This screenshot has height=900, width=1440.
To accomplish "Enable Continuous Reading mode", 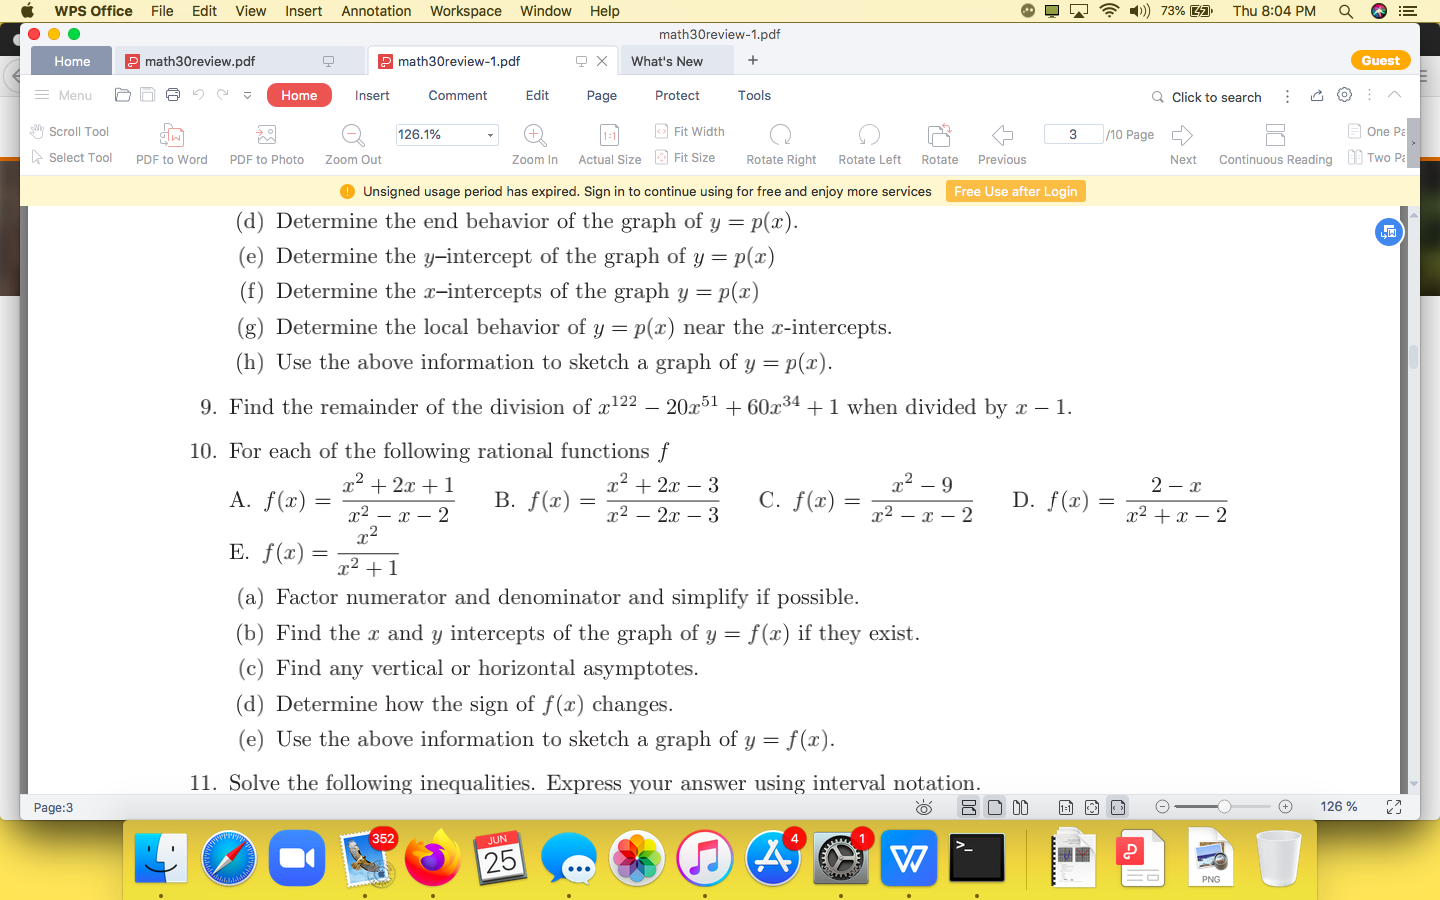I will [x=1275, y=142].
